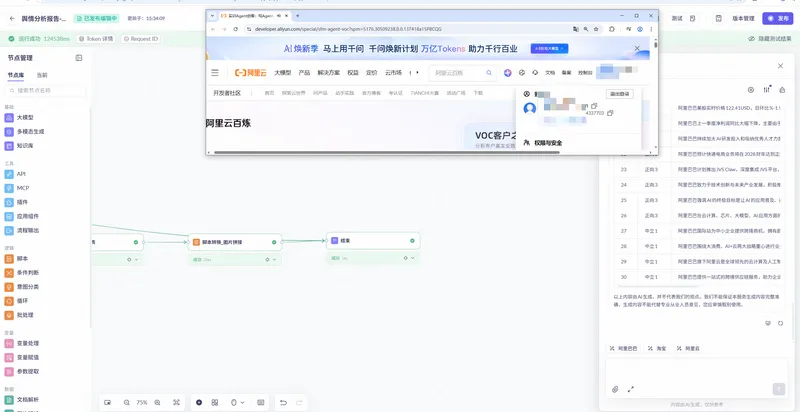Fit the workflow canvas to view

click(x=177, y=402)
